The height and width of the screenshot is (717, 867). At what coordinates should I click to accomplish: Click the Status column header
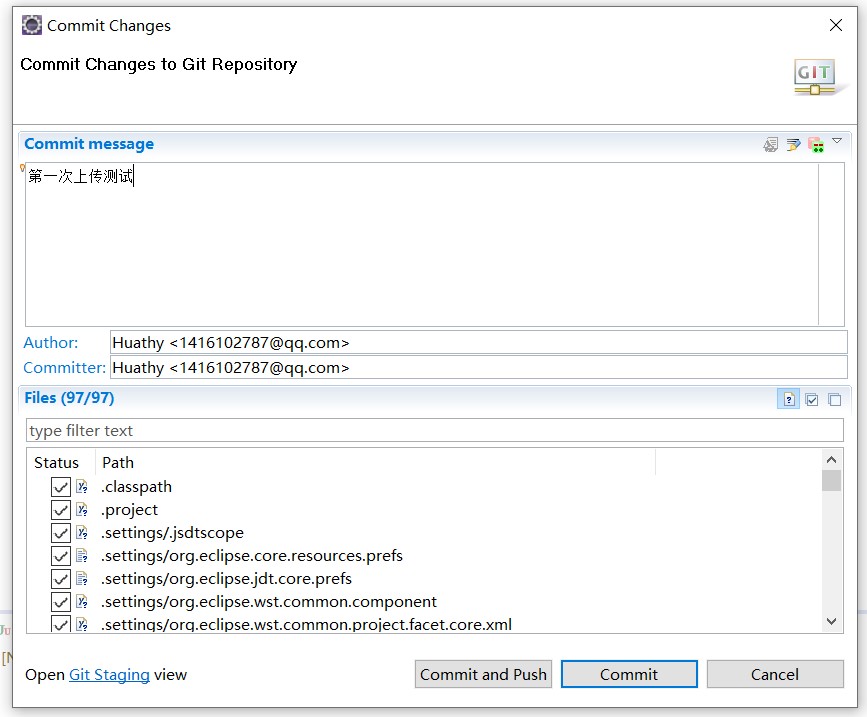click(x=56, y=462)
